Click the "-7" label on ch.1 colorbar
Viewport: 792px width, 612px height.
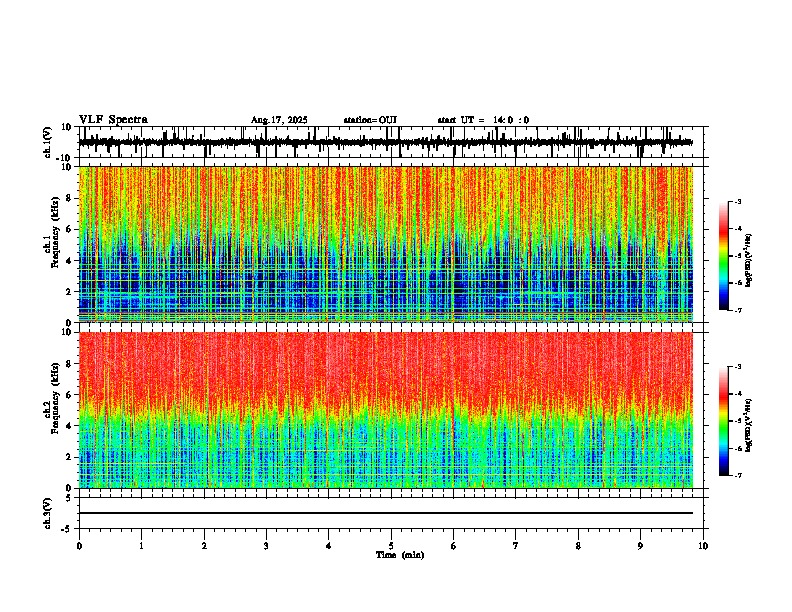737,310
